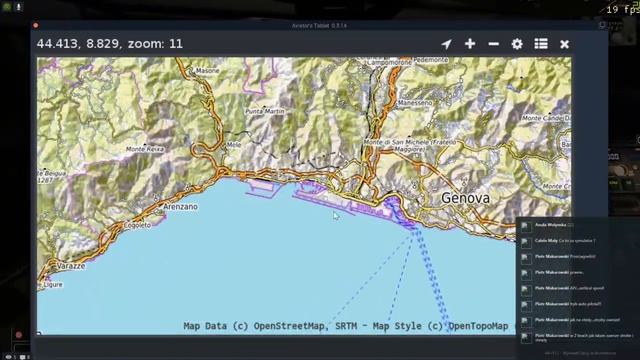Click the Mele town label
640x360 pixels.
(x=233, y=144)
